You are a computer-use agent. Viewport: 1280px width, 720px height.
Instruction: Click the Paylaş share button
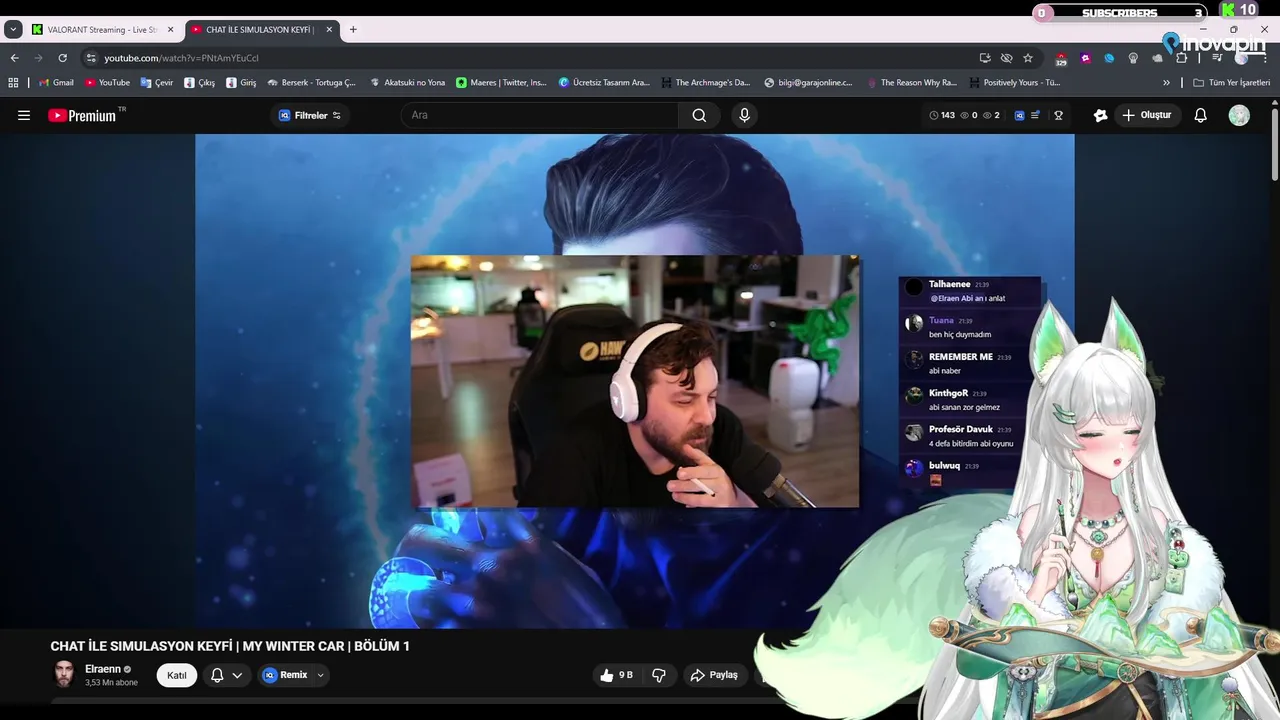coord(714,675)
